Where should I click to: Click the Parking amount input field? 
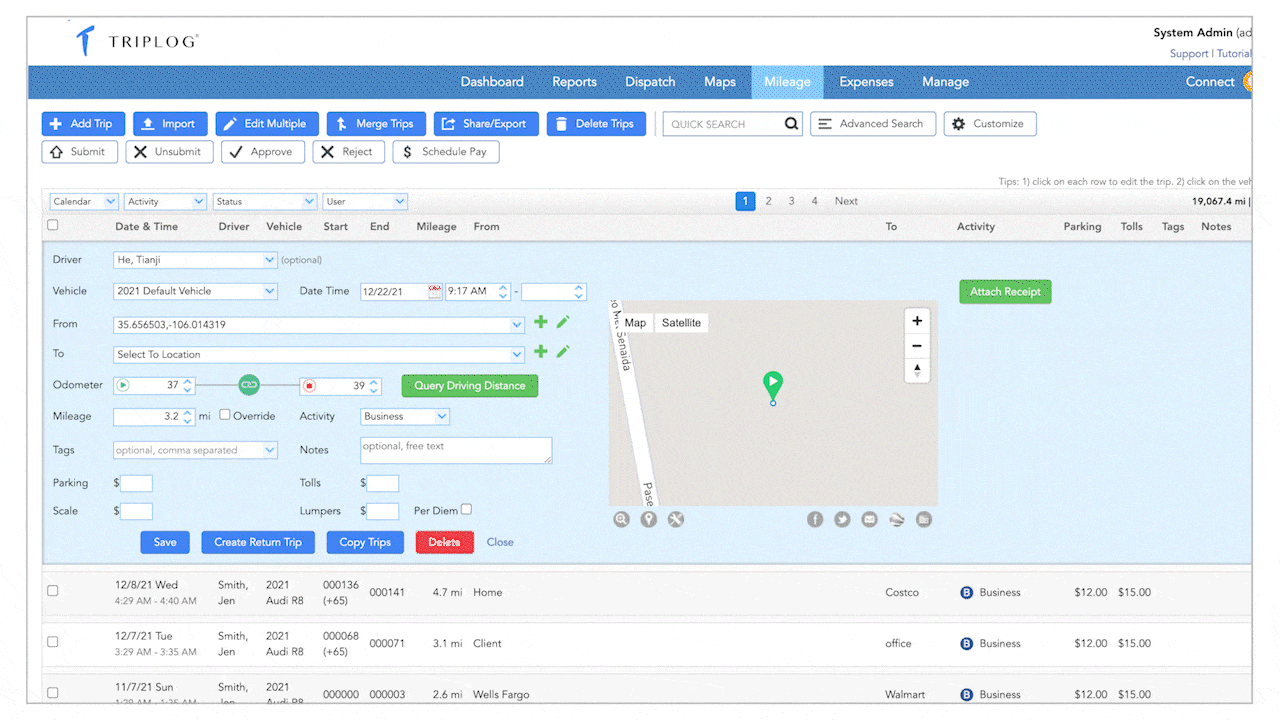tap(136, 483)
